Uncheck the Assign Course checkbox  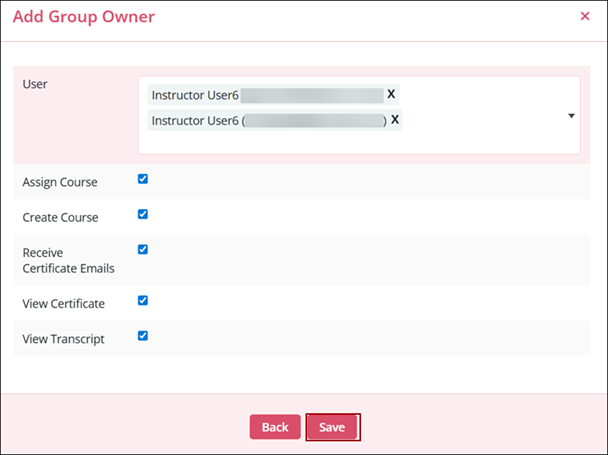pos(143,180)
